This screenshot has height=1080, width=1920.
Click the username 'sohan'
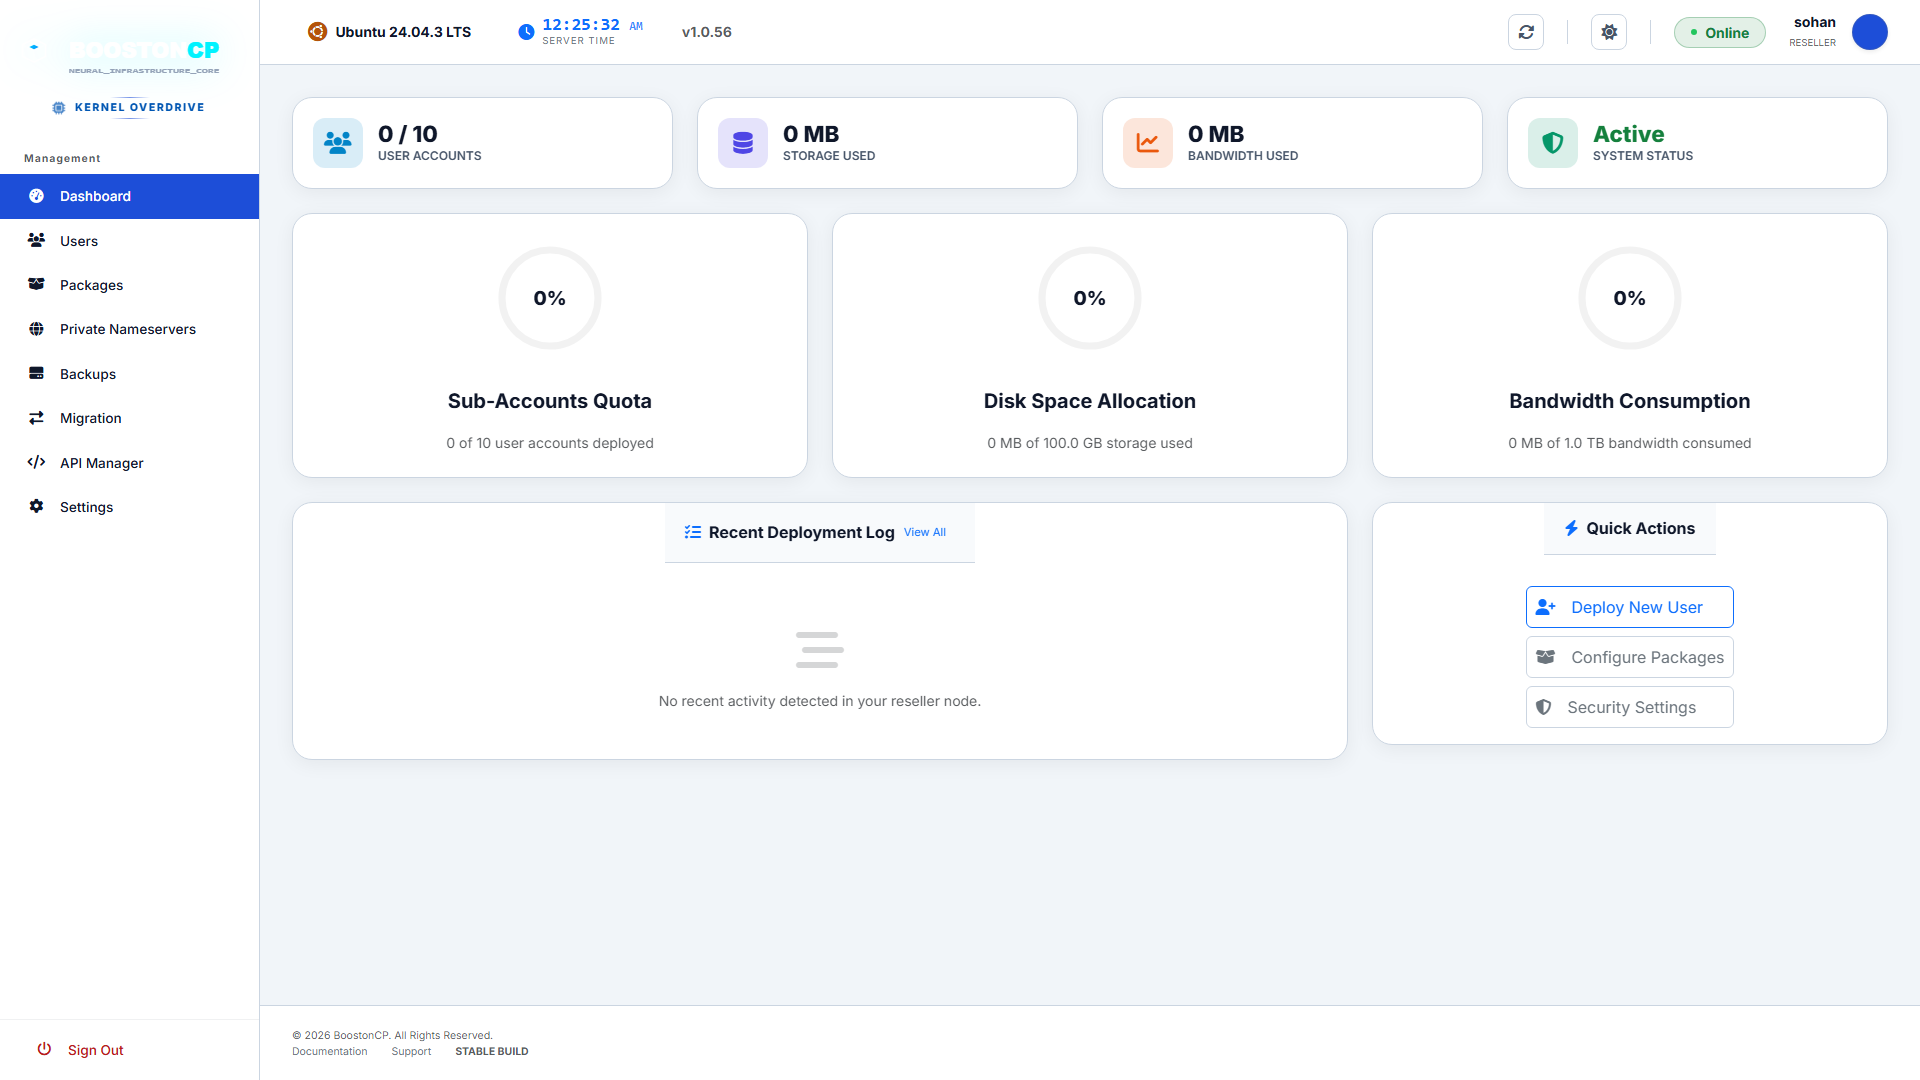[x=1815, y=22]
